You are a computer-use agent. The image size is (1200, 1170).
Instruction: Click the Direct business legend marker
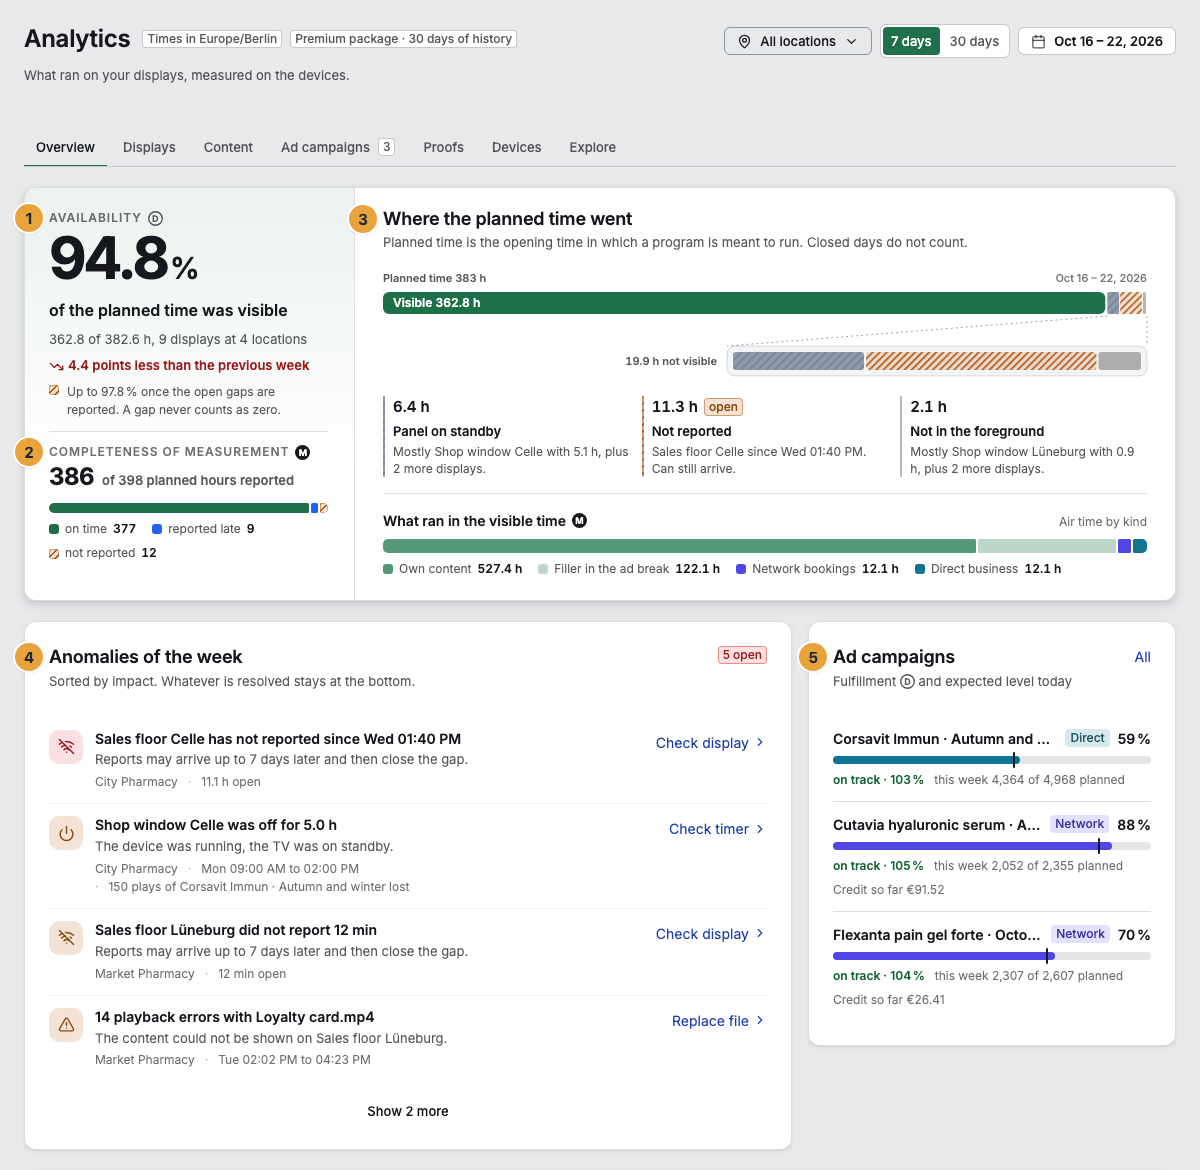point(920,569)
